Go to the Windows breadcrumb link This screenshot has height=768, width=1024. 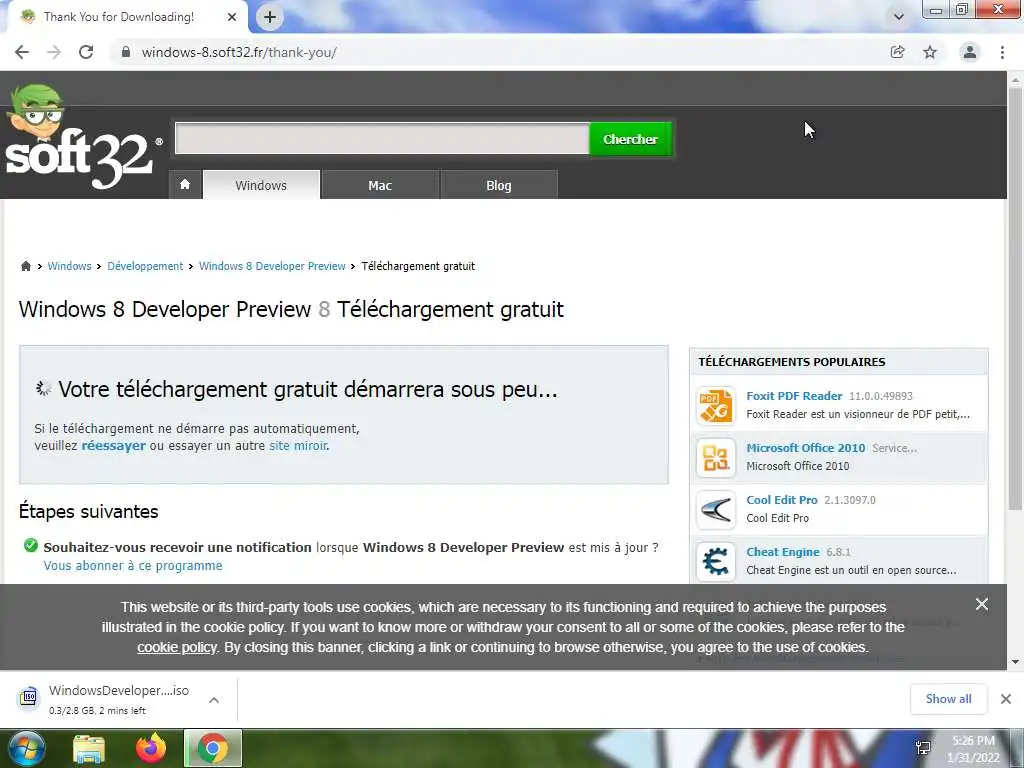[x=69, y=266]
